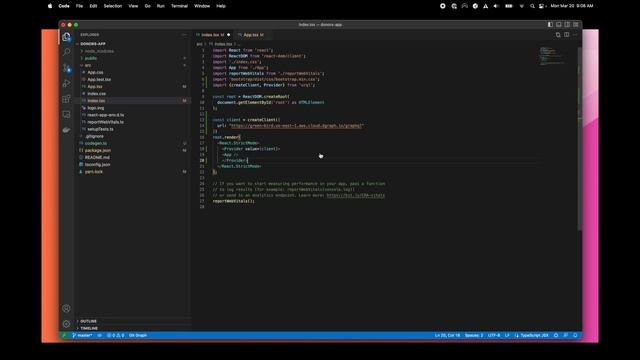The height and width of the screenshot is (360, 640).
Task: Open macOS volume control in menu bar
Action: tap(496, 6)
